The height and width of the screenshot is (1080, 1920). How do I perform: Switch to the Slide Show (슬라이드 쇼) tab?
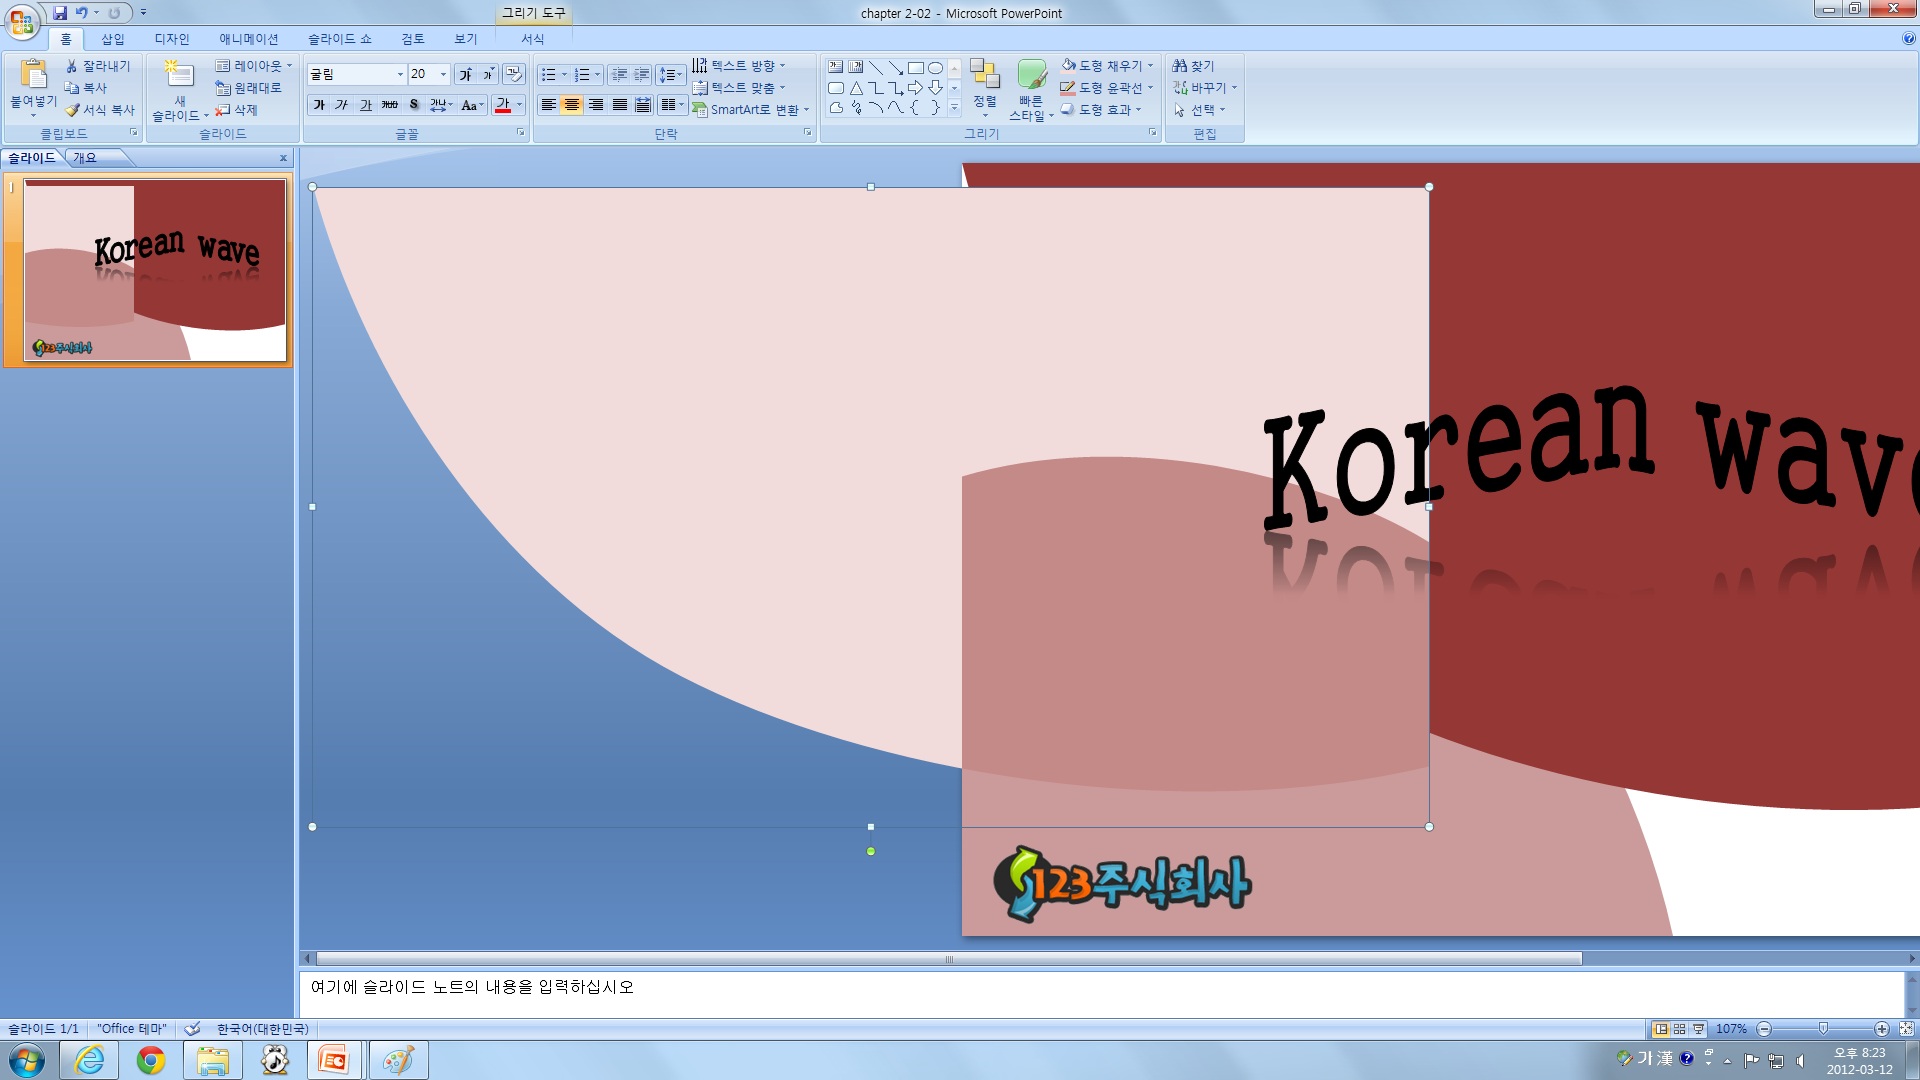point(340,39)
